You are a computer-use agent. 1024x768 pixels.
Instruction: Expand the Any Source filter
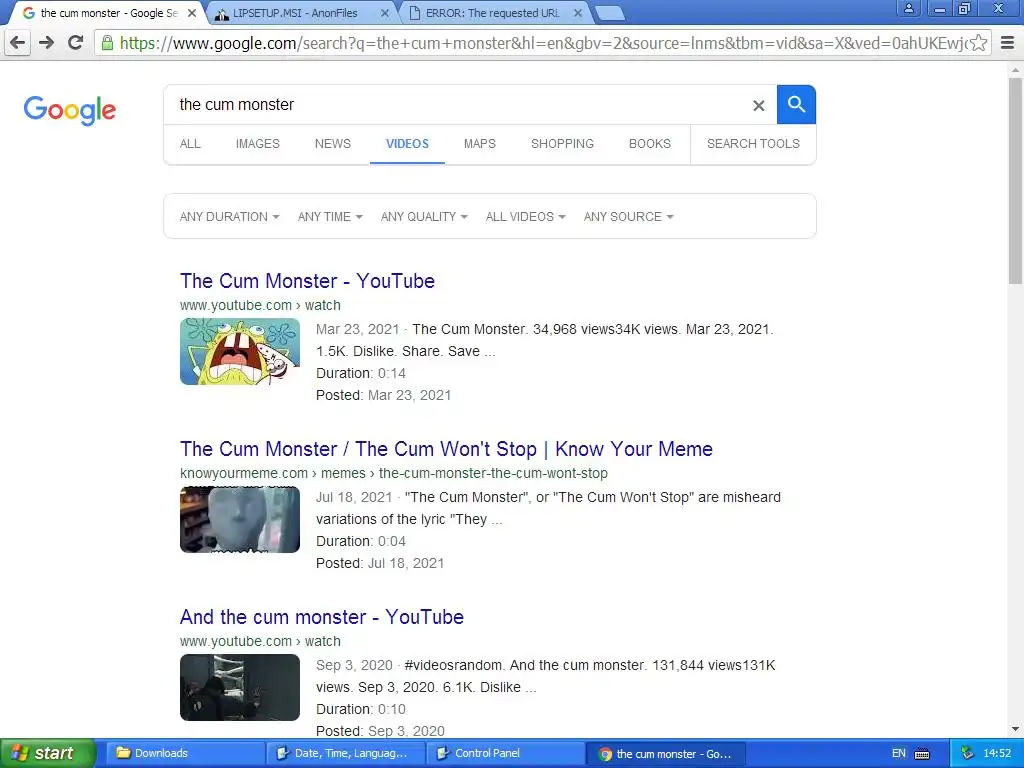click(628, 217)
